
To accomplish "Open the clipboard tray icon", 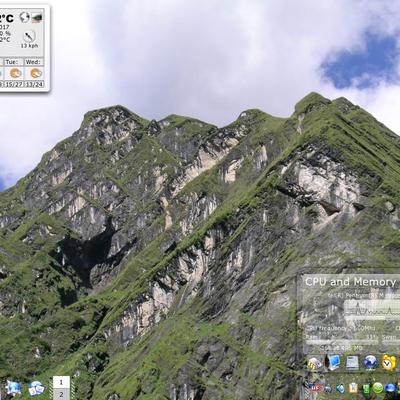I will click(353, 388).
